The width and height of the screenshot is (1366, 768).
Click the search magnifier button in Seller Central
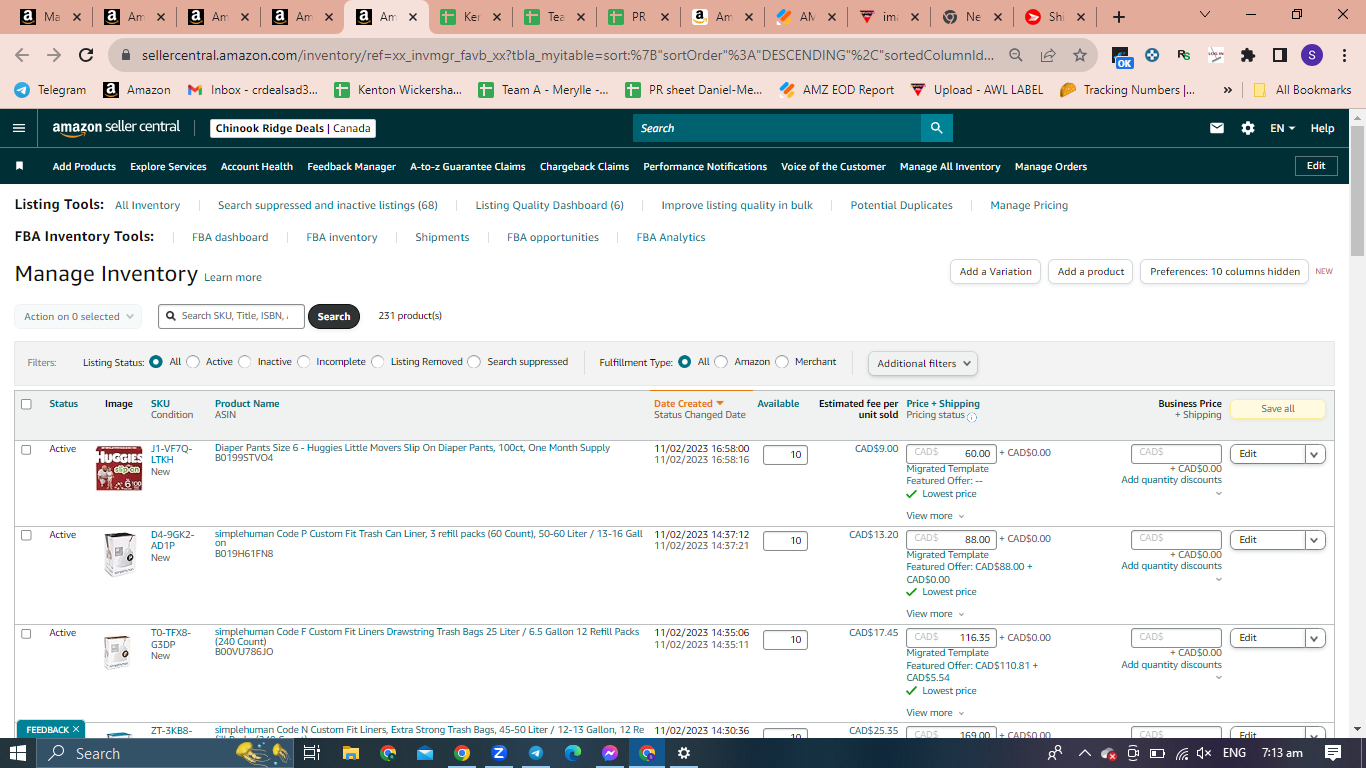936,128
